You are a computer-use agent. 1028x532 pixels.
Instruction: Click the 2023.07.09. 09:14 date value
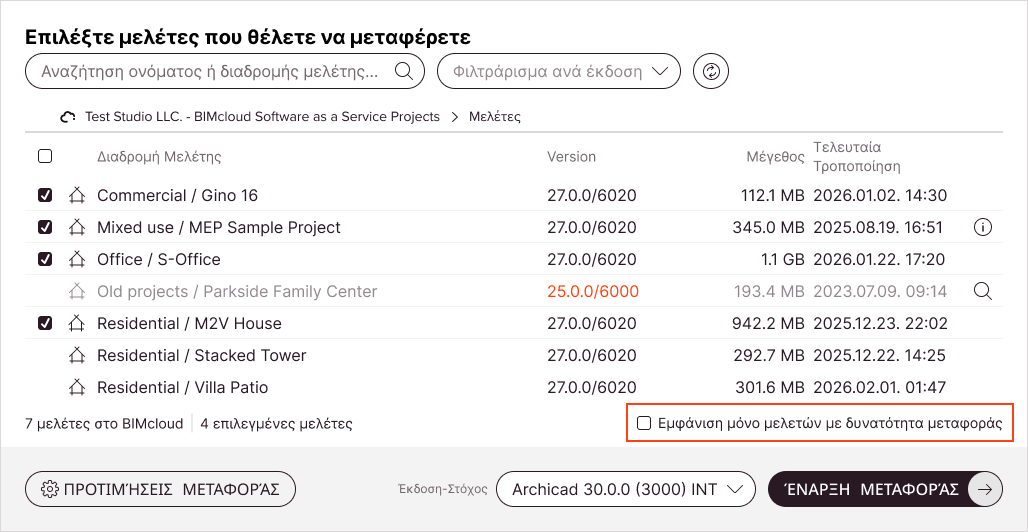(x=880, y=291)
